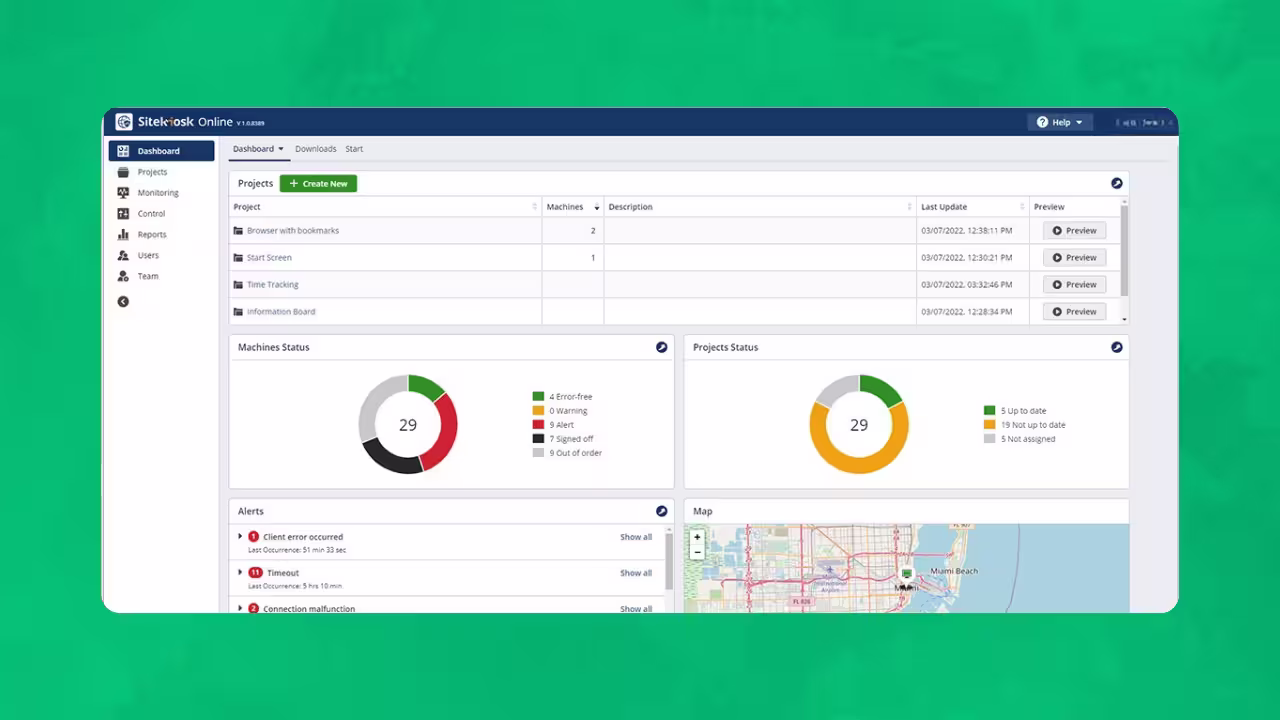Click the red 1 badge for Client error
This screenshot has width=1280, height=720.
pyautogui.click(x=253, y=537)
